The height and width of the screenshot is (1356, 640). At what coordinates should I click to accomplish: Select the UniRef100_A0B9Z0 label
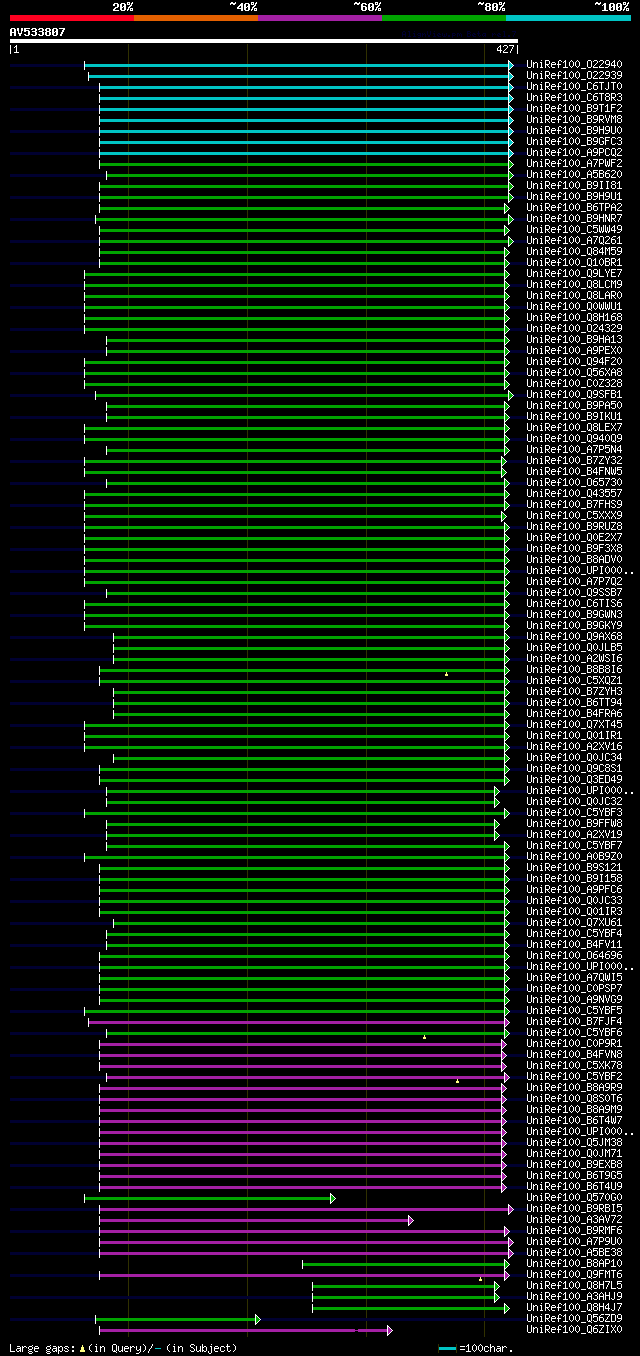(x=574, y=856)
